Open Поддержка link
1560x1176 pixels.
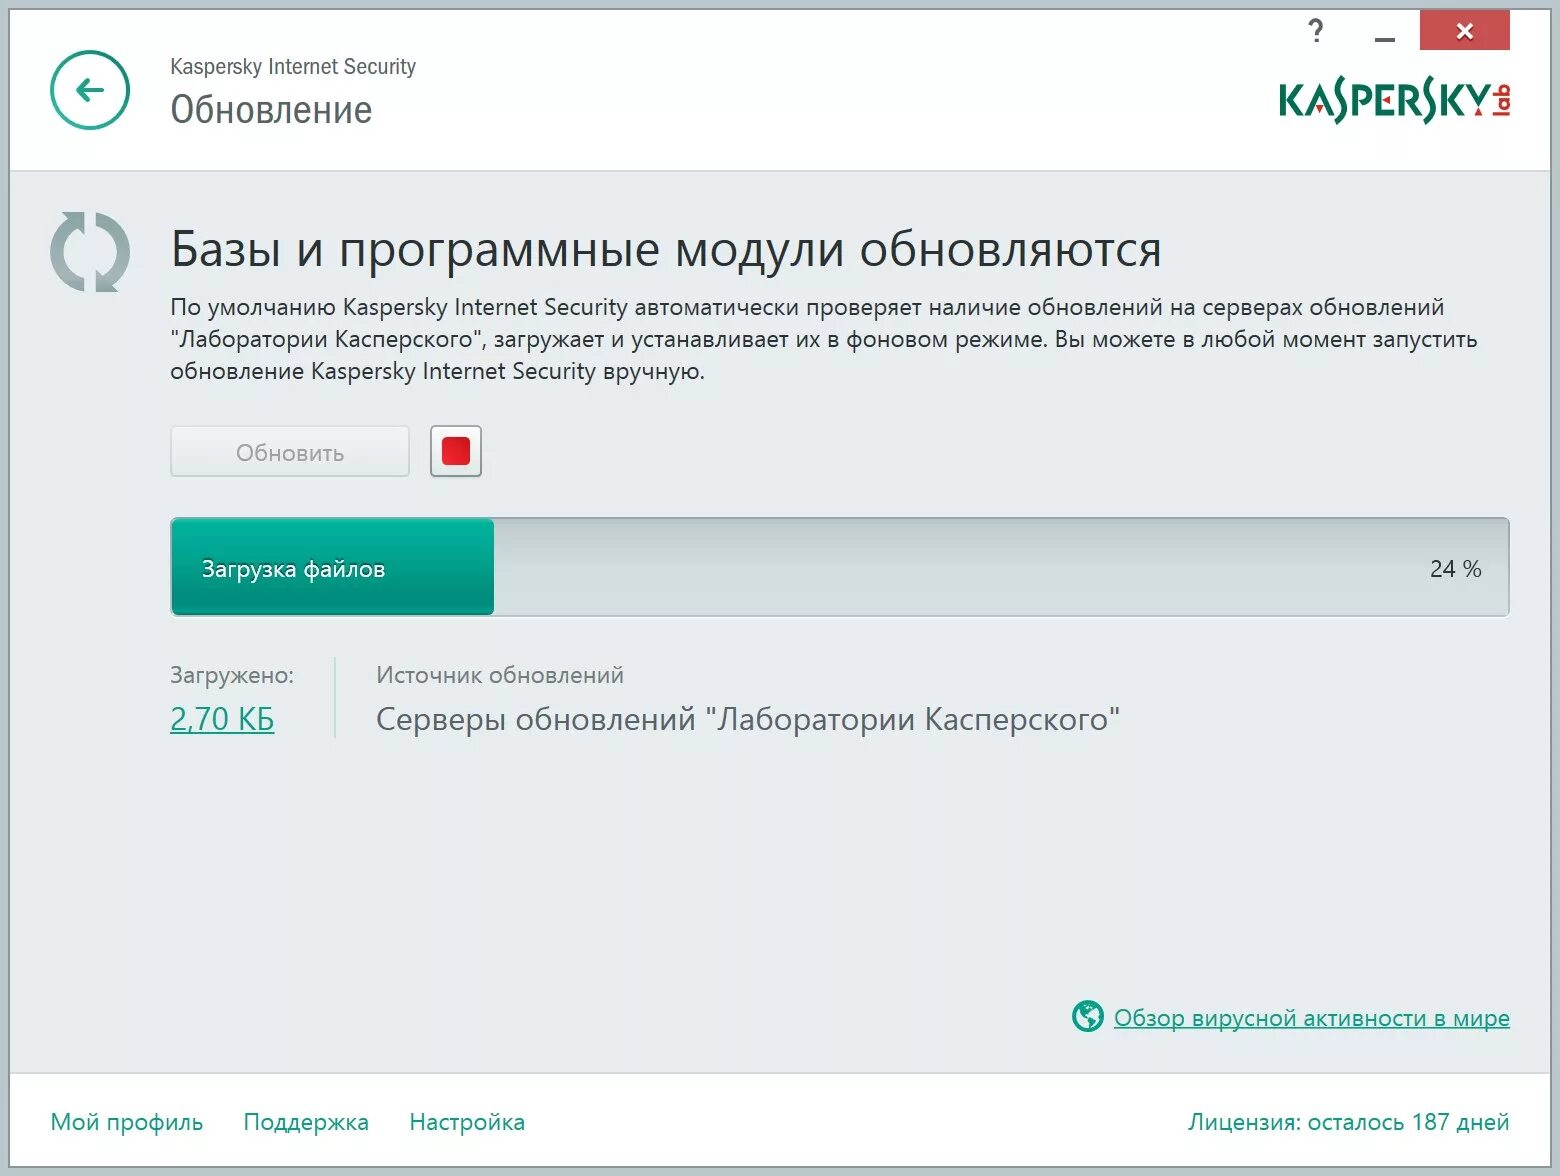click(306, 1122)
